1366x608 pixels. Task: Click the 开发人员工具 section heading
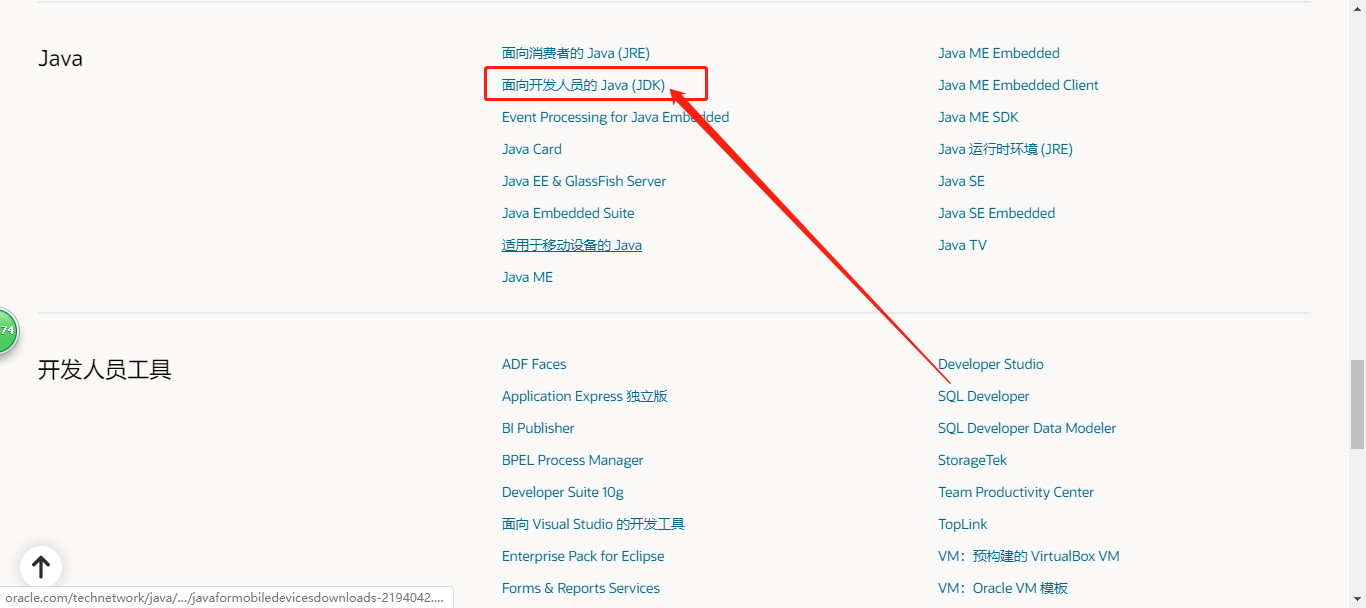point(105,370)
